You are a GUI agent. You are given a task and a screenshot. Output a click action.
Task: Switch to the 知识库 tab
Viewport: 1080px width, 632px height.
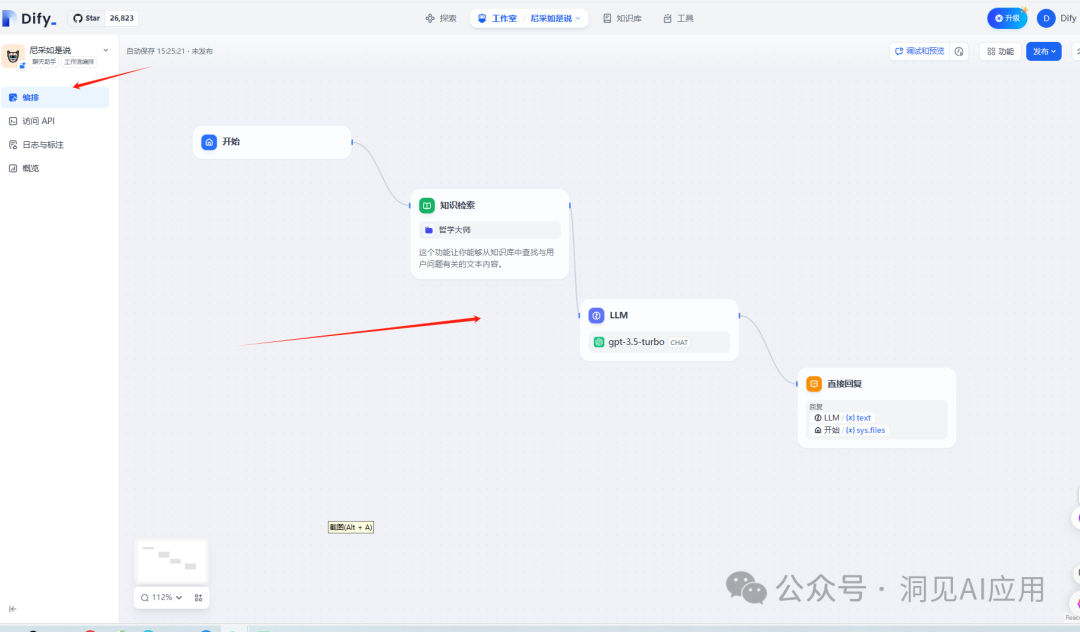tap(622, 18)
